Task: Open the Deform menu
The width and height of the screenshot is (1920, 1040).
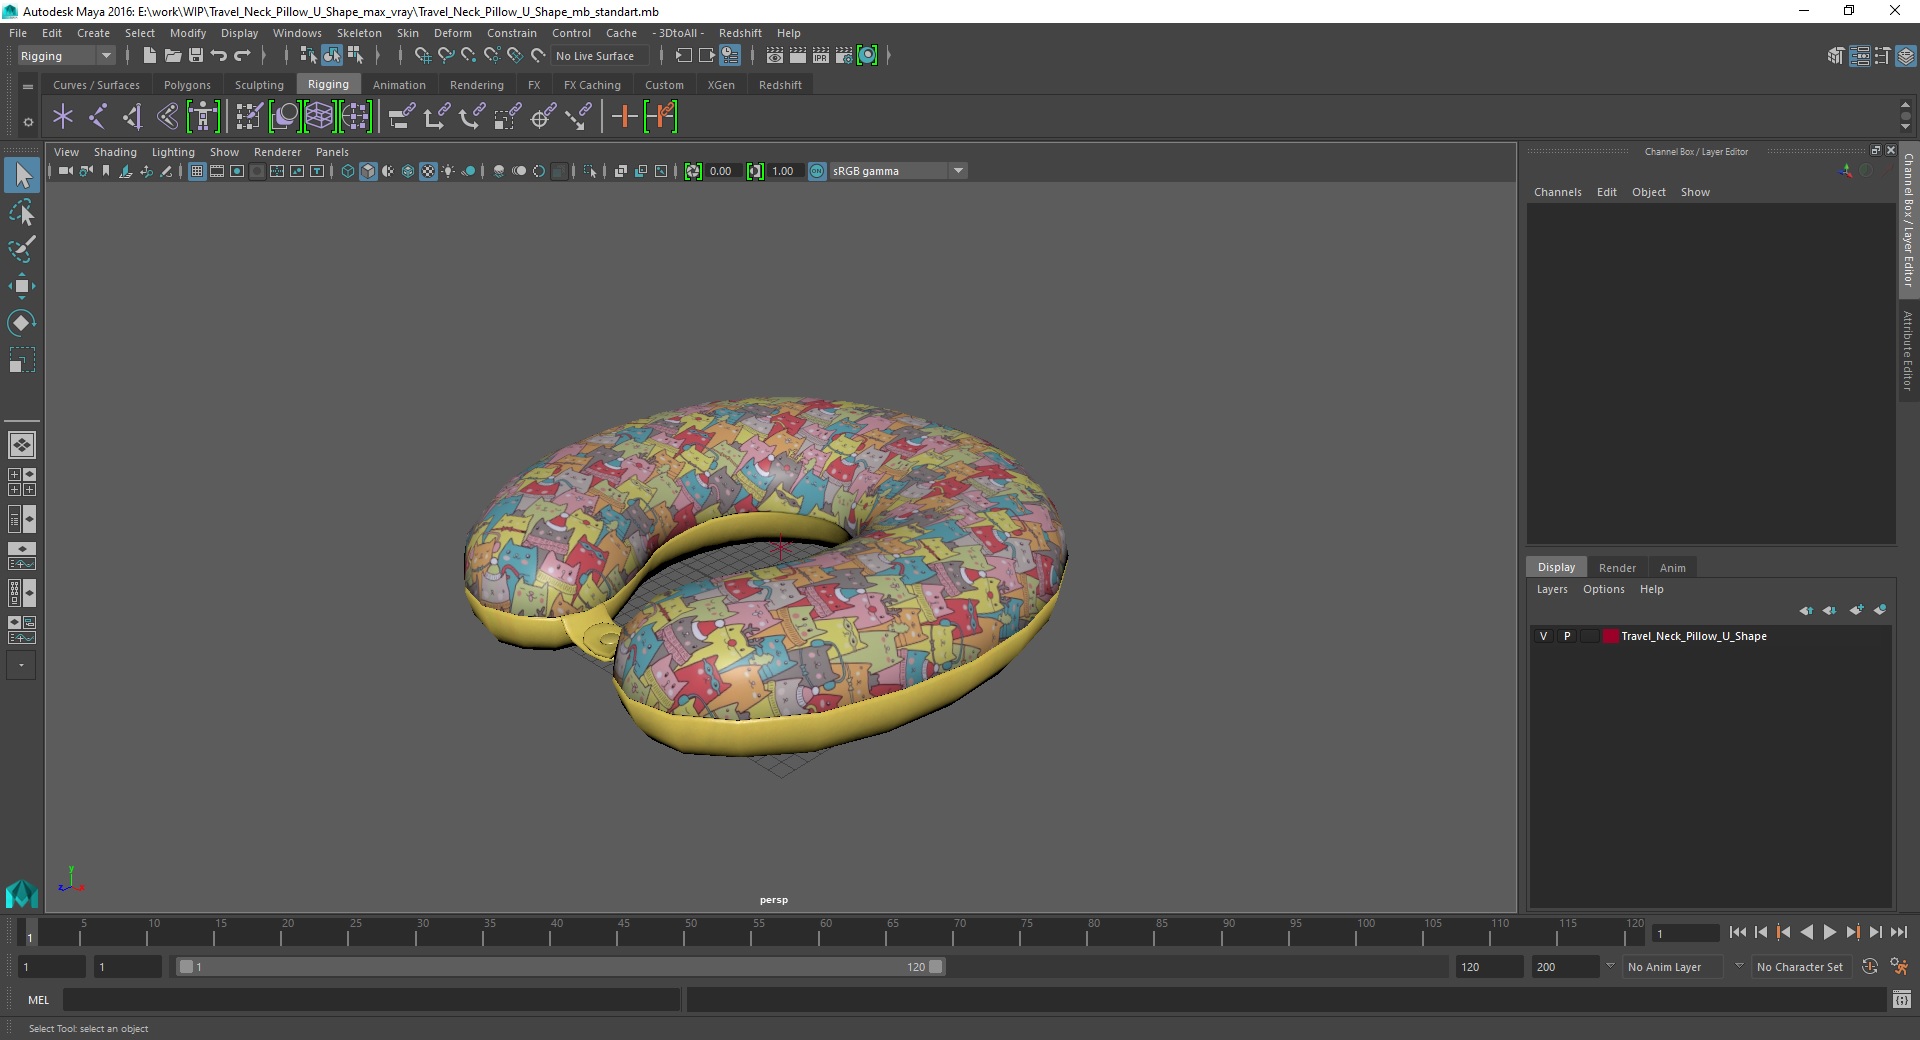Action: 452,33
